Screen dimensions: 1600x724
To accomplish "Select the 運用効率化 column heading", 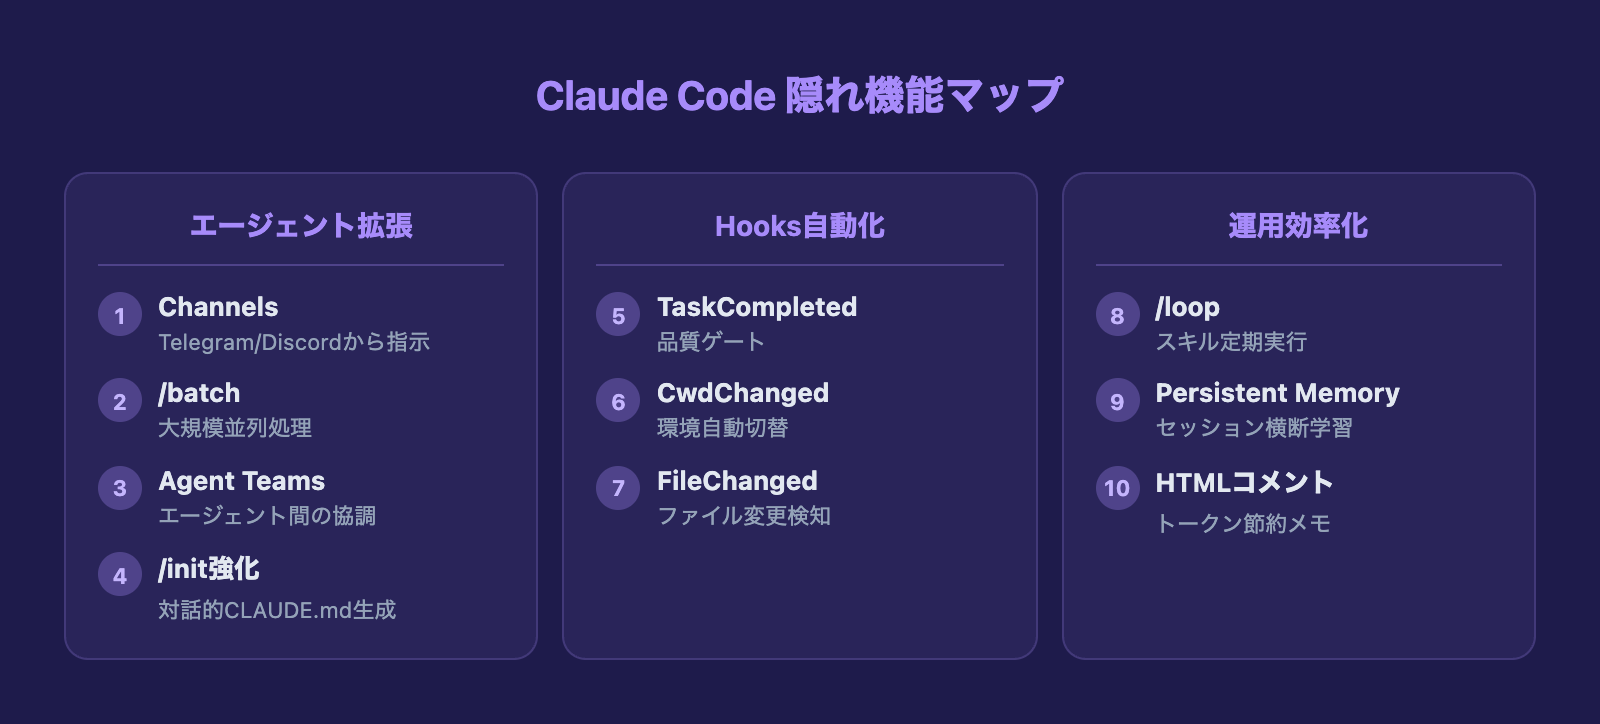I will click(x=1298, y=226).
